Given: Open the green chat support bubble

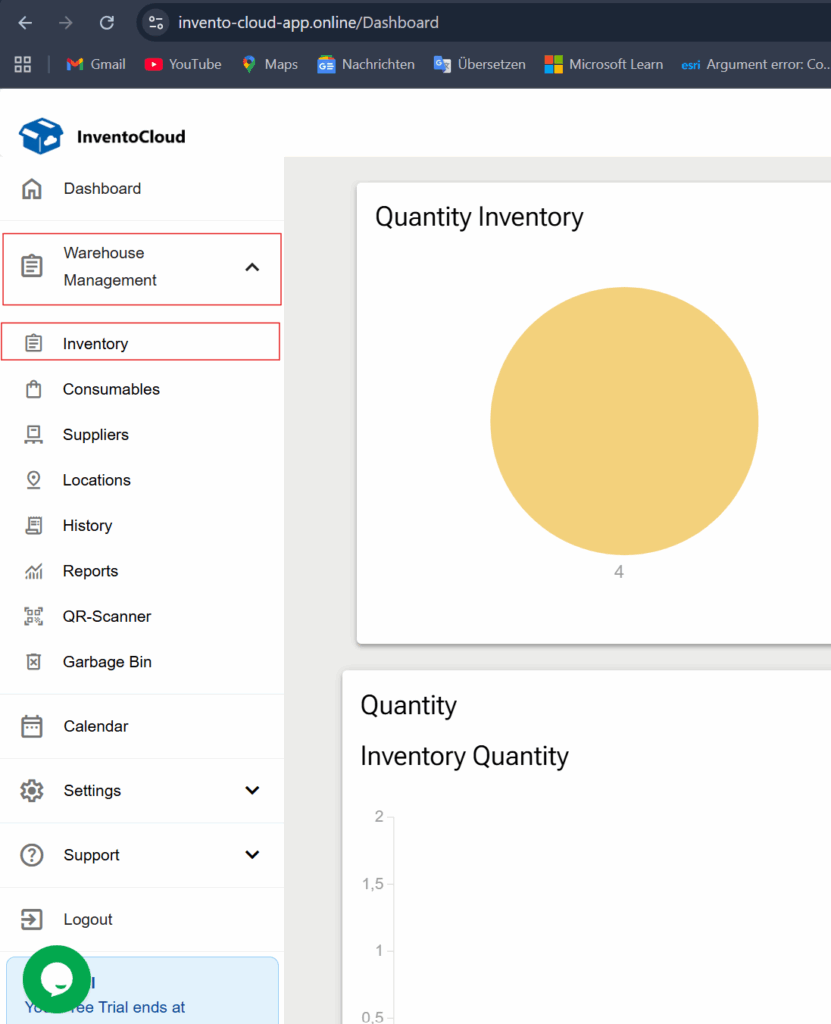Looking at the screenshot, I should (56, 978).
